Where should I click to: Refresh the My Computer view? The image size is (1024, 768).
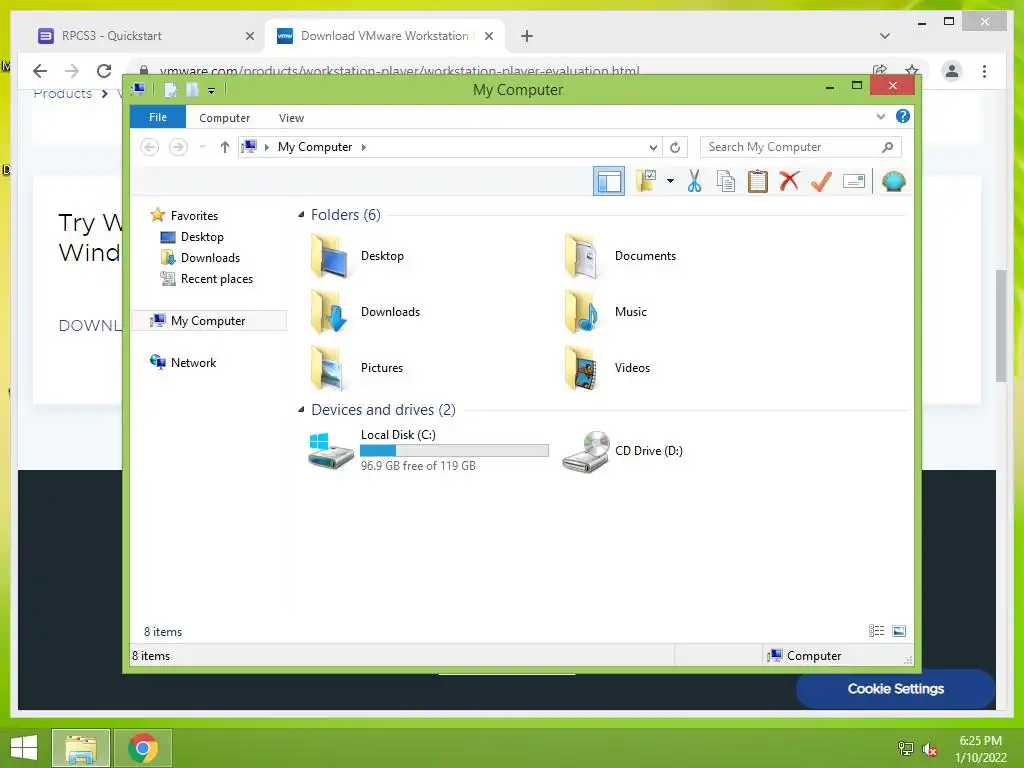tap(675, 148)
